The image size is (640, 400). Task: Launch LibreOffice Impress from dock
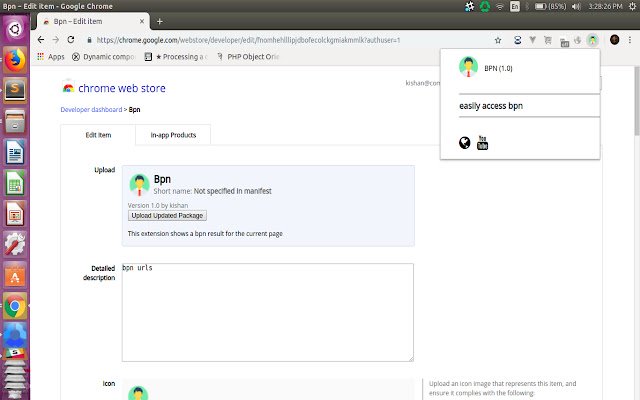coord(15,213)
